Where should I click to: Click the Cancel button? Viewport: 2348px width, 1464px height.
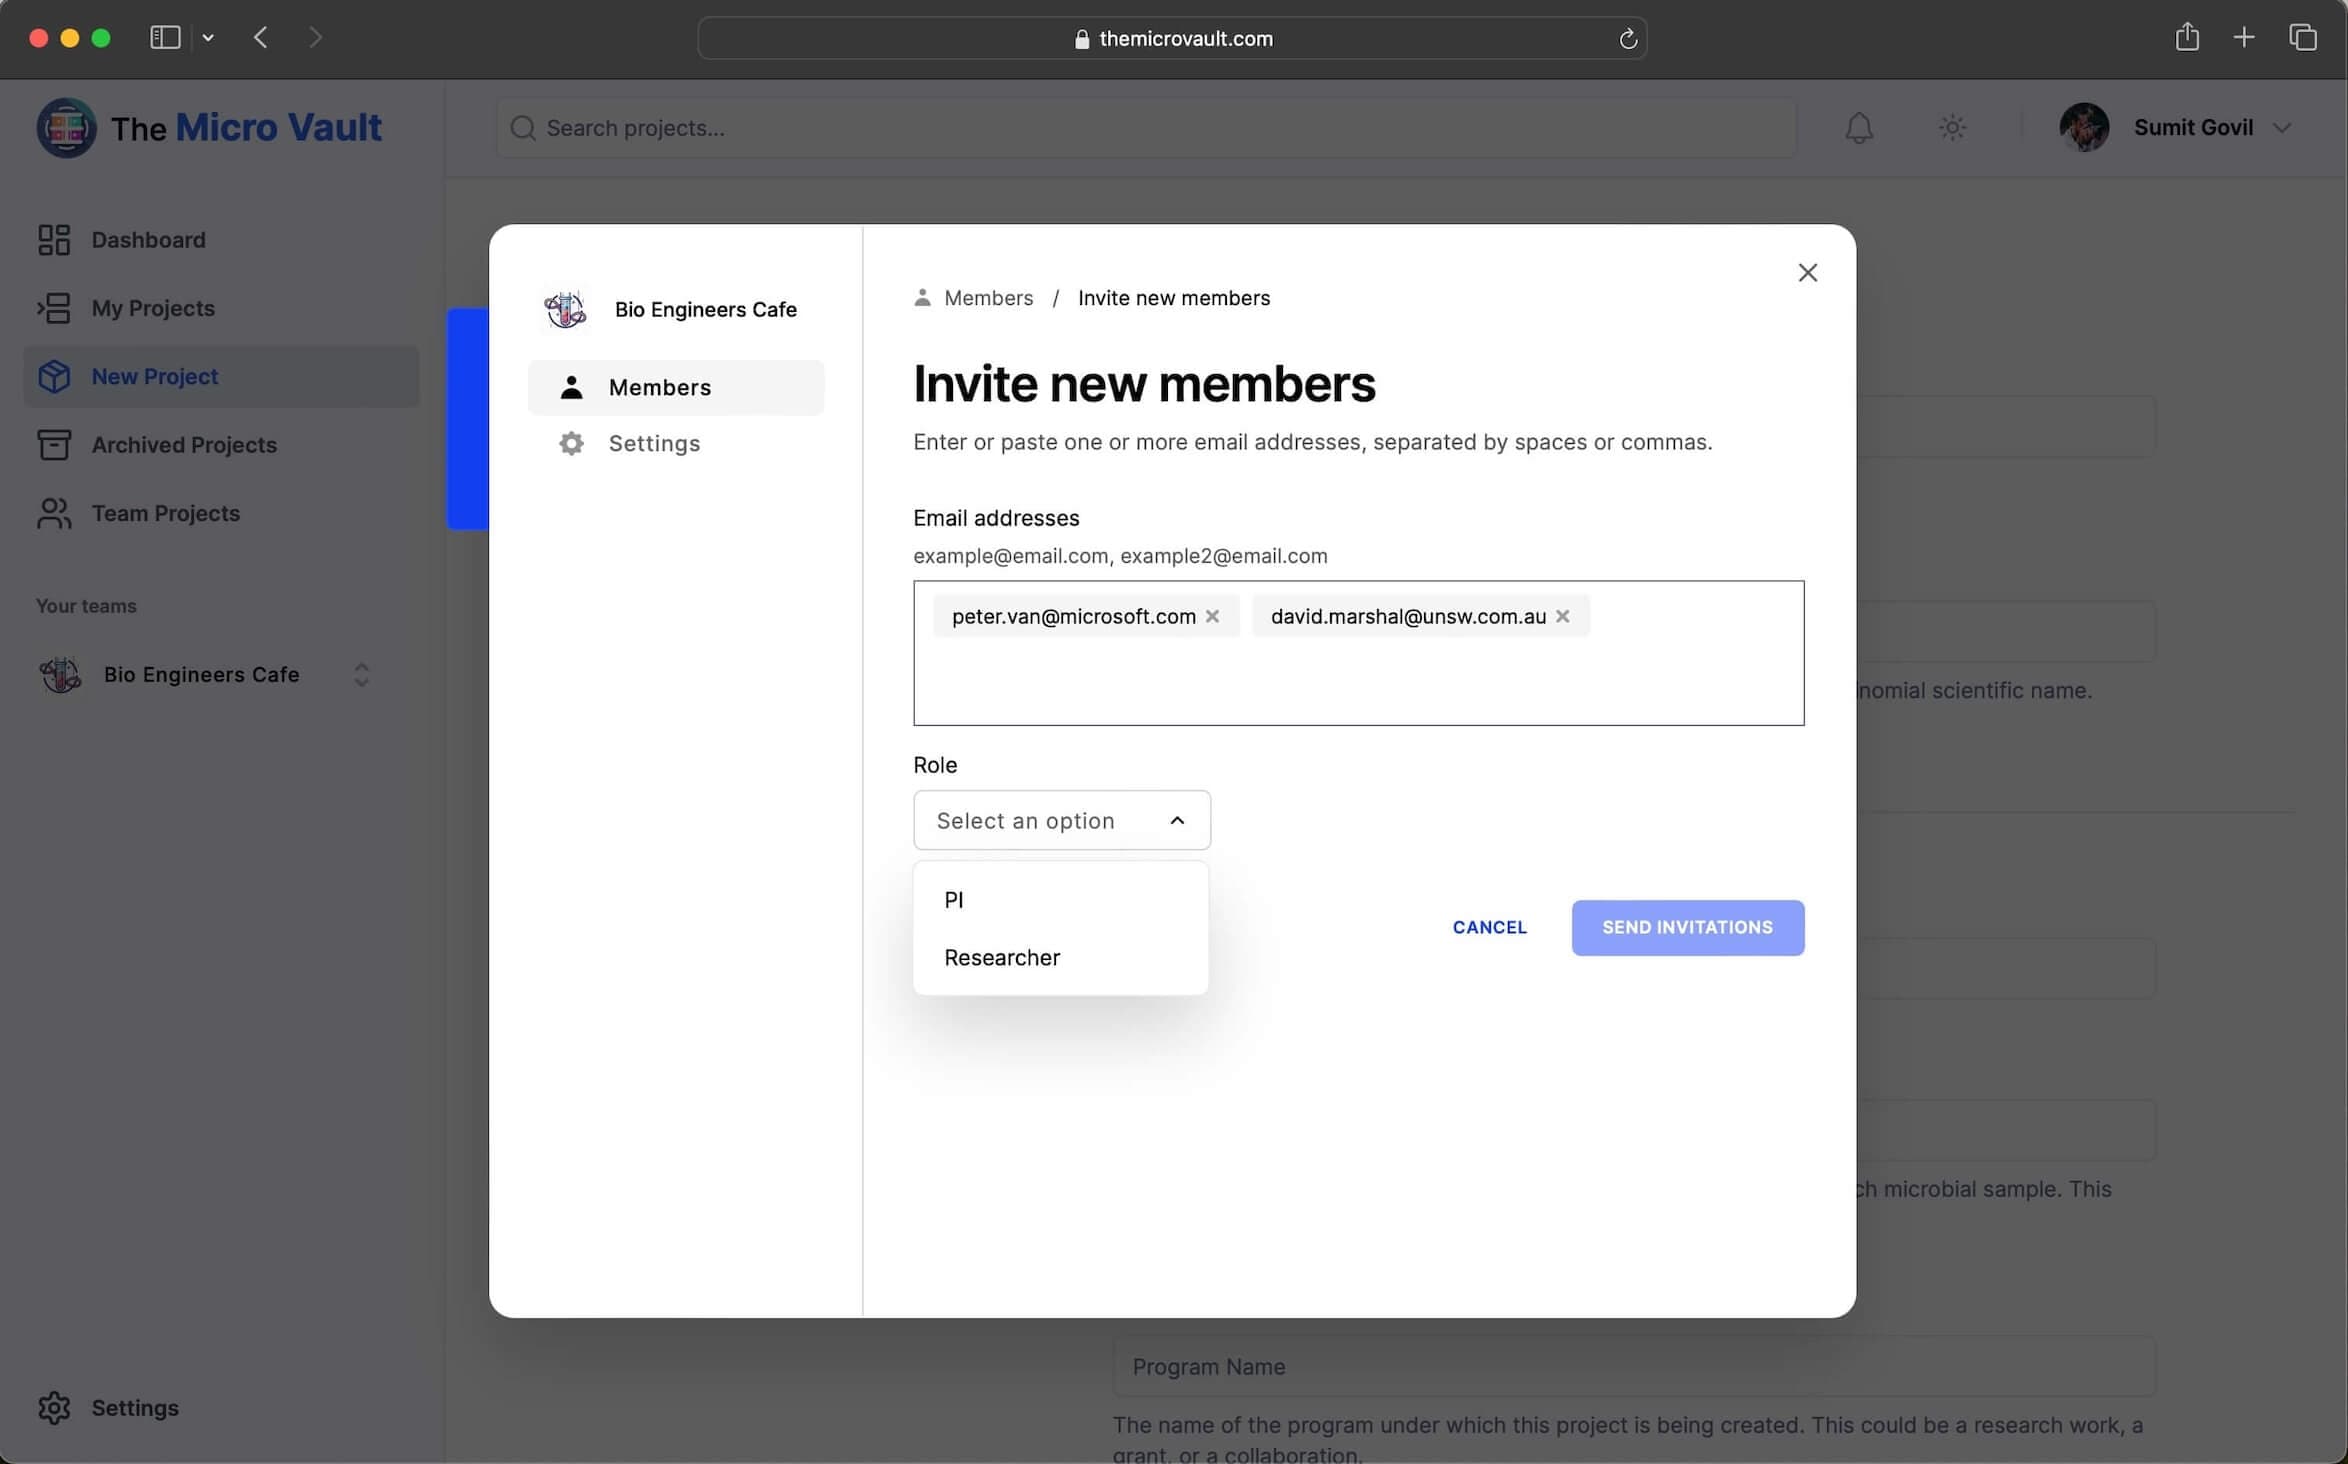(x=1489, y=927)
